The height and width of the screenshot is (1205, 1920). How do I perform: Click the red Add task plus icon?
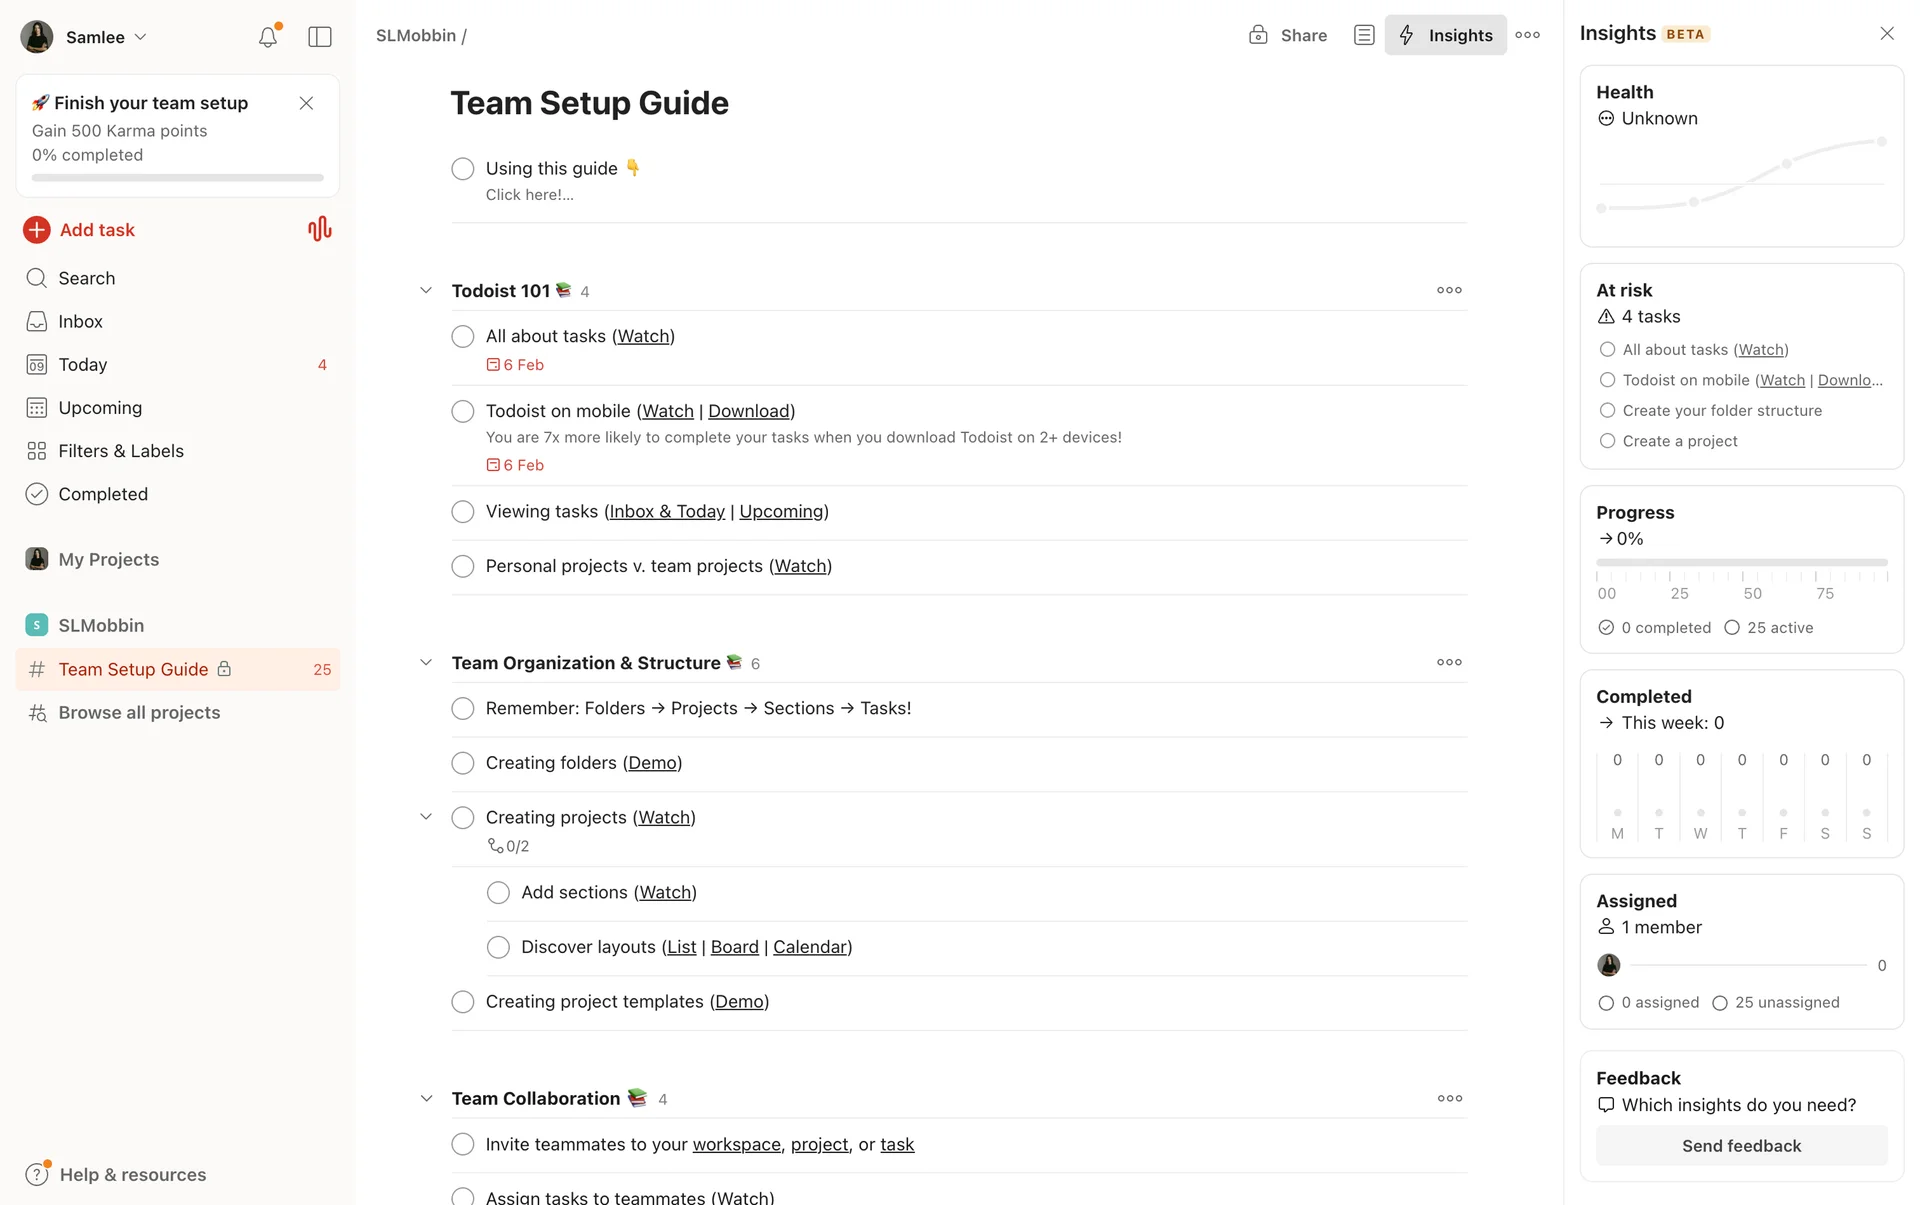click(37, 230)
